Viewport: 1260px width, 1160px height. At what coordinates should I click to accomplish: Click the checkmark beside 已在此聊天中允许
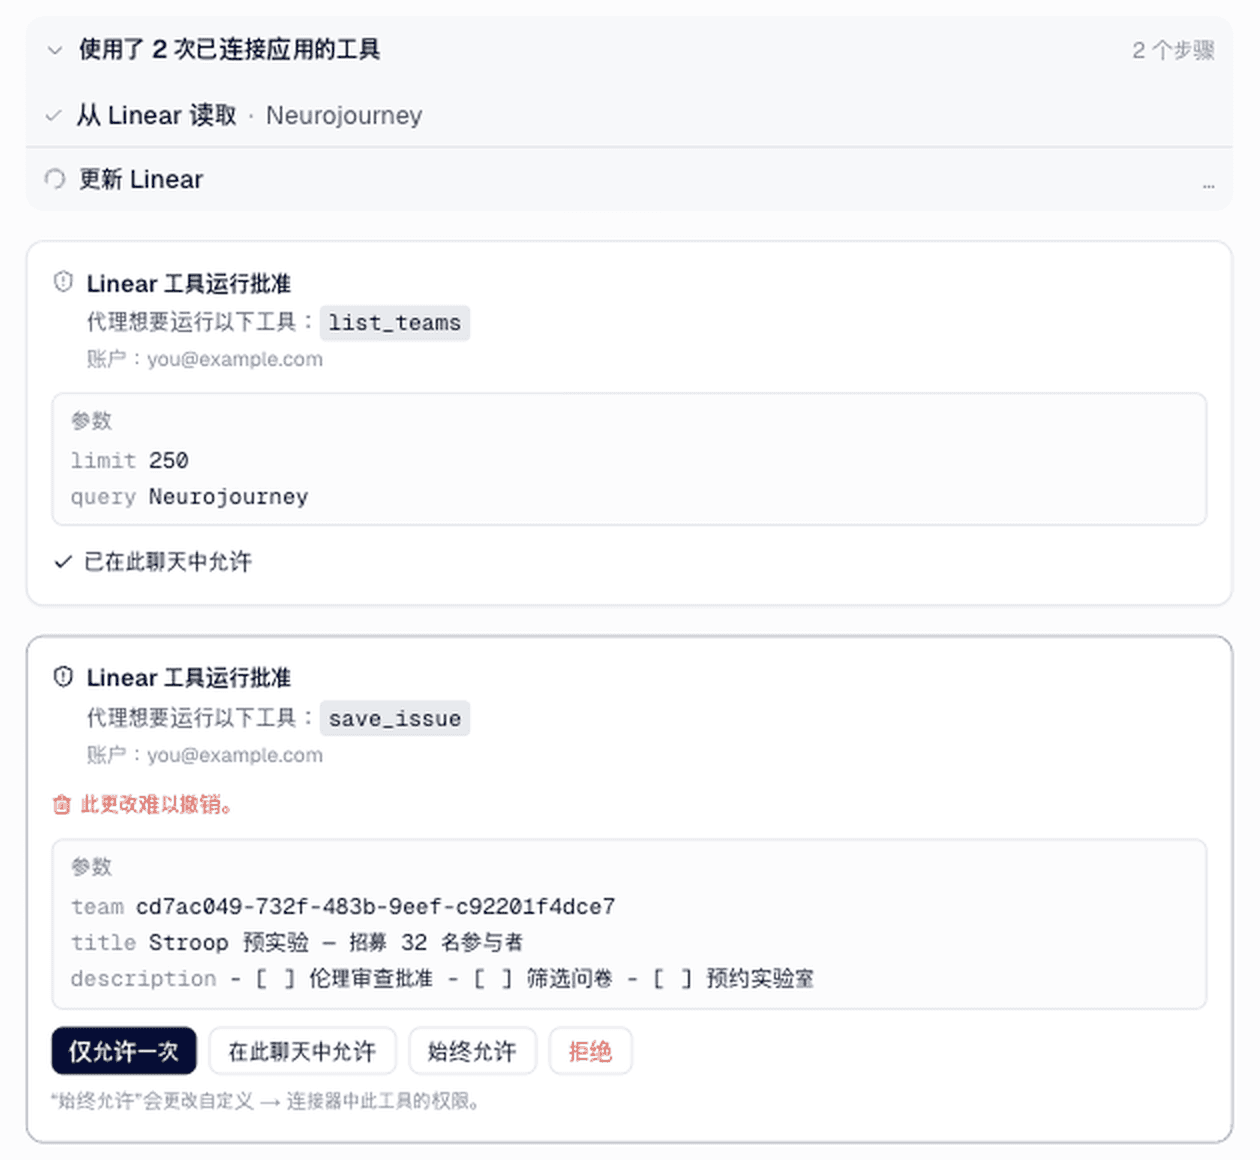click(63, 562)
